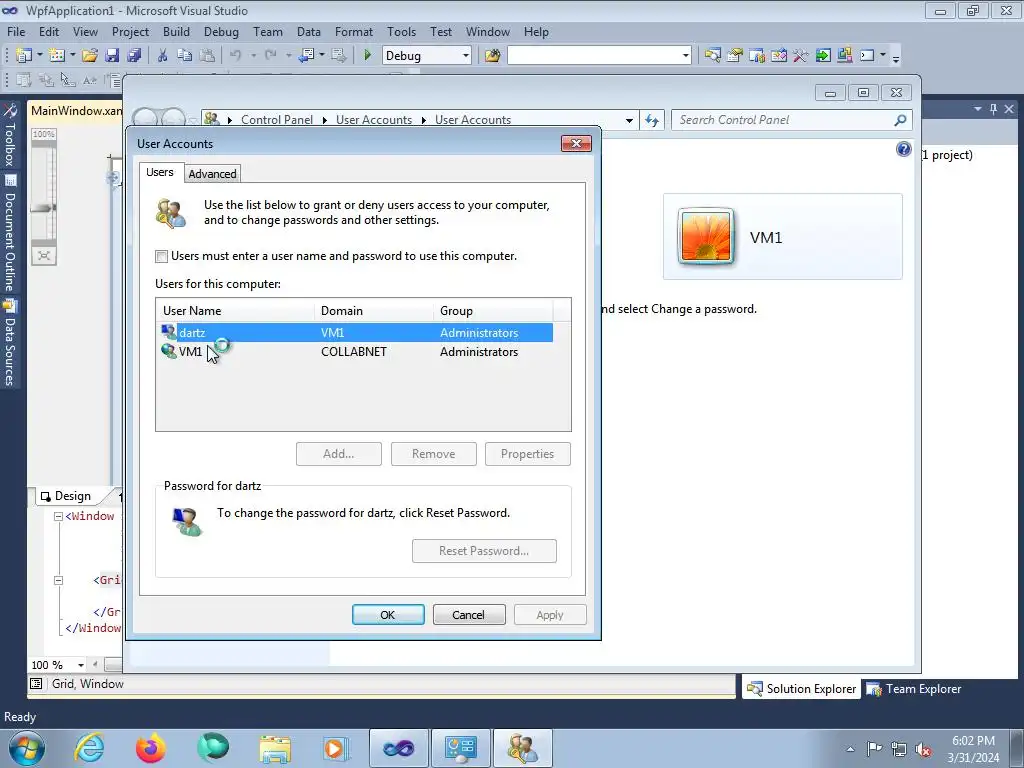The image size is (1024, 768).
Task: Click the Reset Password... button
Action: (484, 551)
